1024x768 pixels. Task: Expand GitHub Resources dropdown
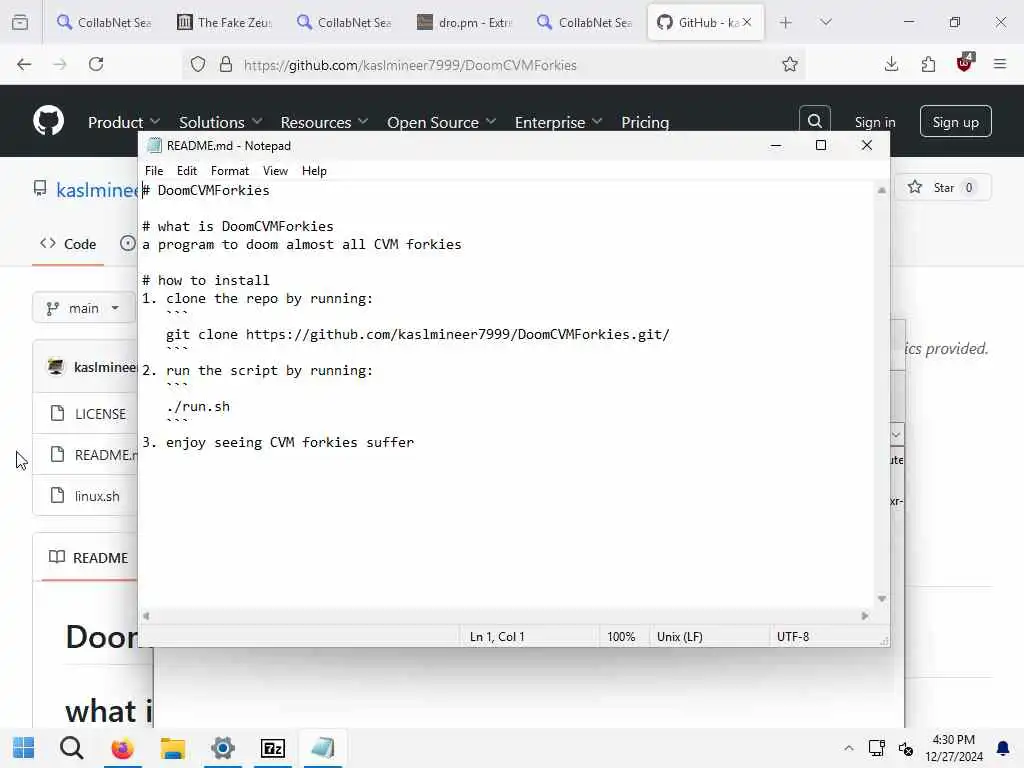pyautogui.click(x=325, y=122)
